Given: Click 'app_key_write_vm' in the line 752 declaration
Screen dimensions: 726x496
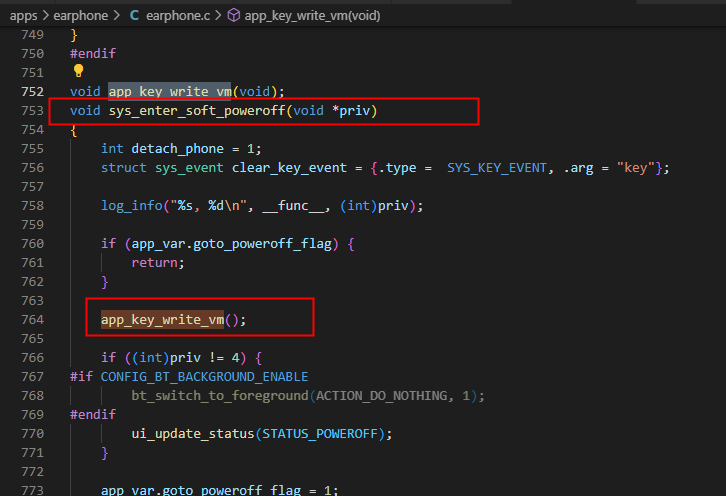Looking at the screenshot, I should click(x=170, y=92).
